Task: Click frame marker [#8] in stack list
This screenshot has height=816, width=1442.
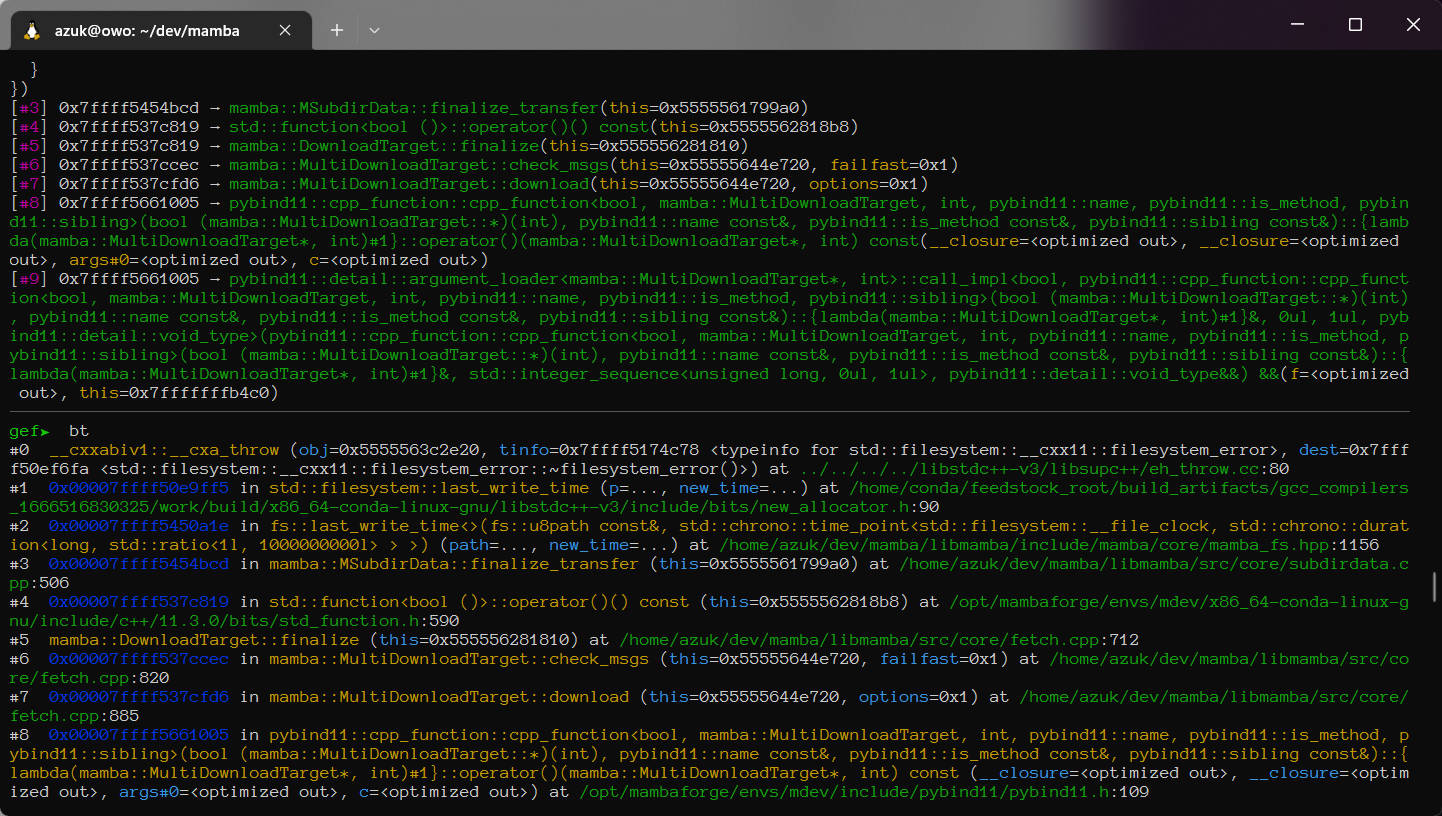Action: (29, 203)
